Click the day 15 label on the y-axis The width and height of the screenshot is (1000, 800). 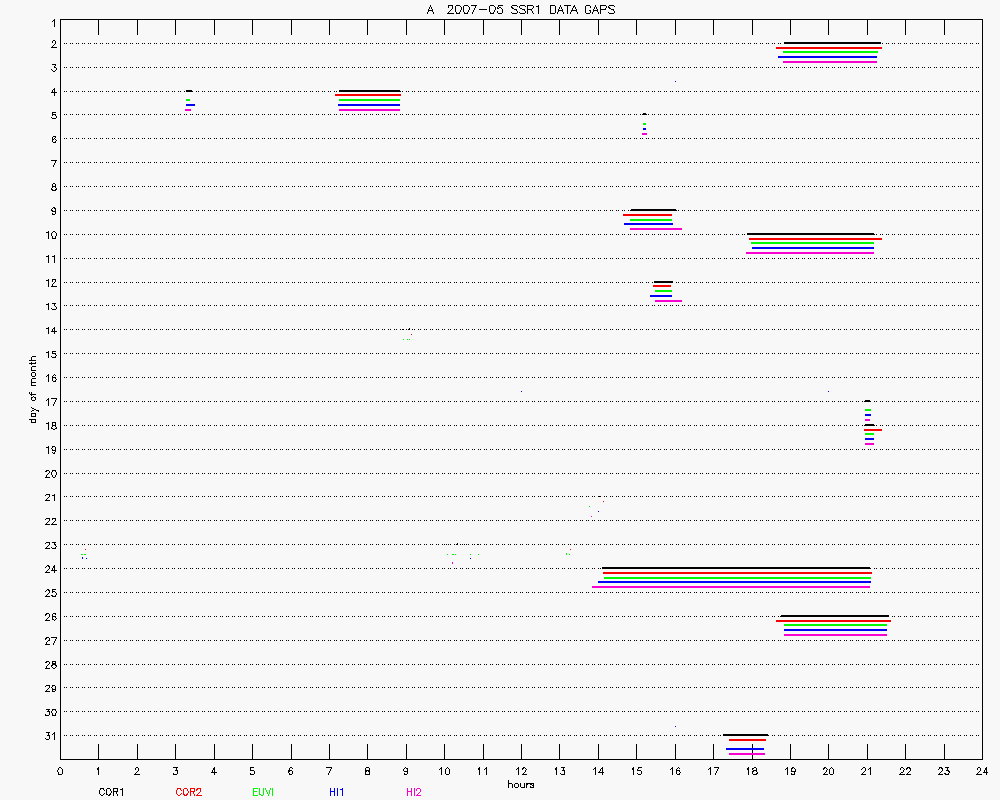point(49,354)
